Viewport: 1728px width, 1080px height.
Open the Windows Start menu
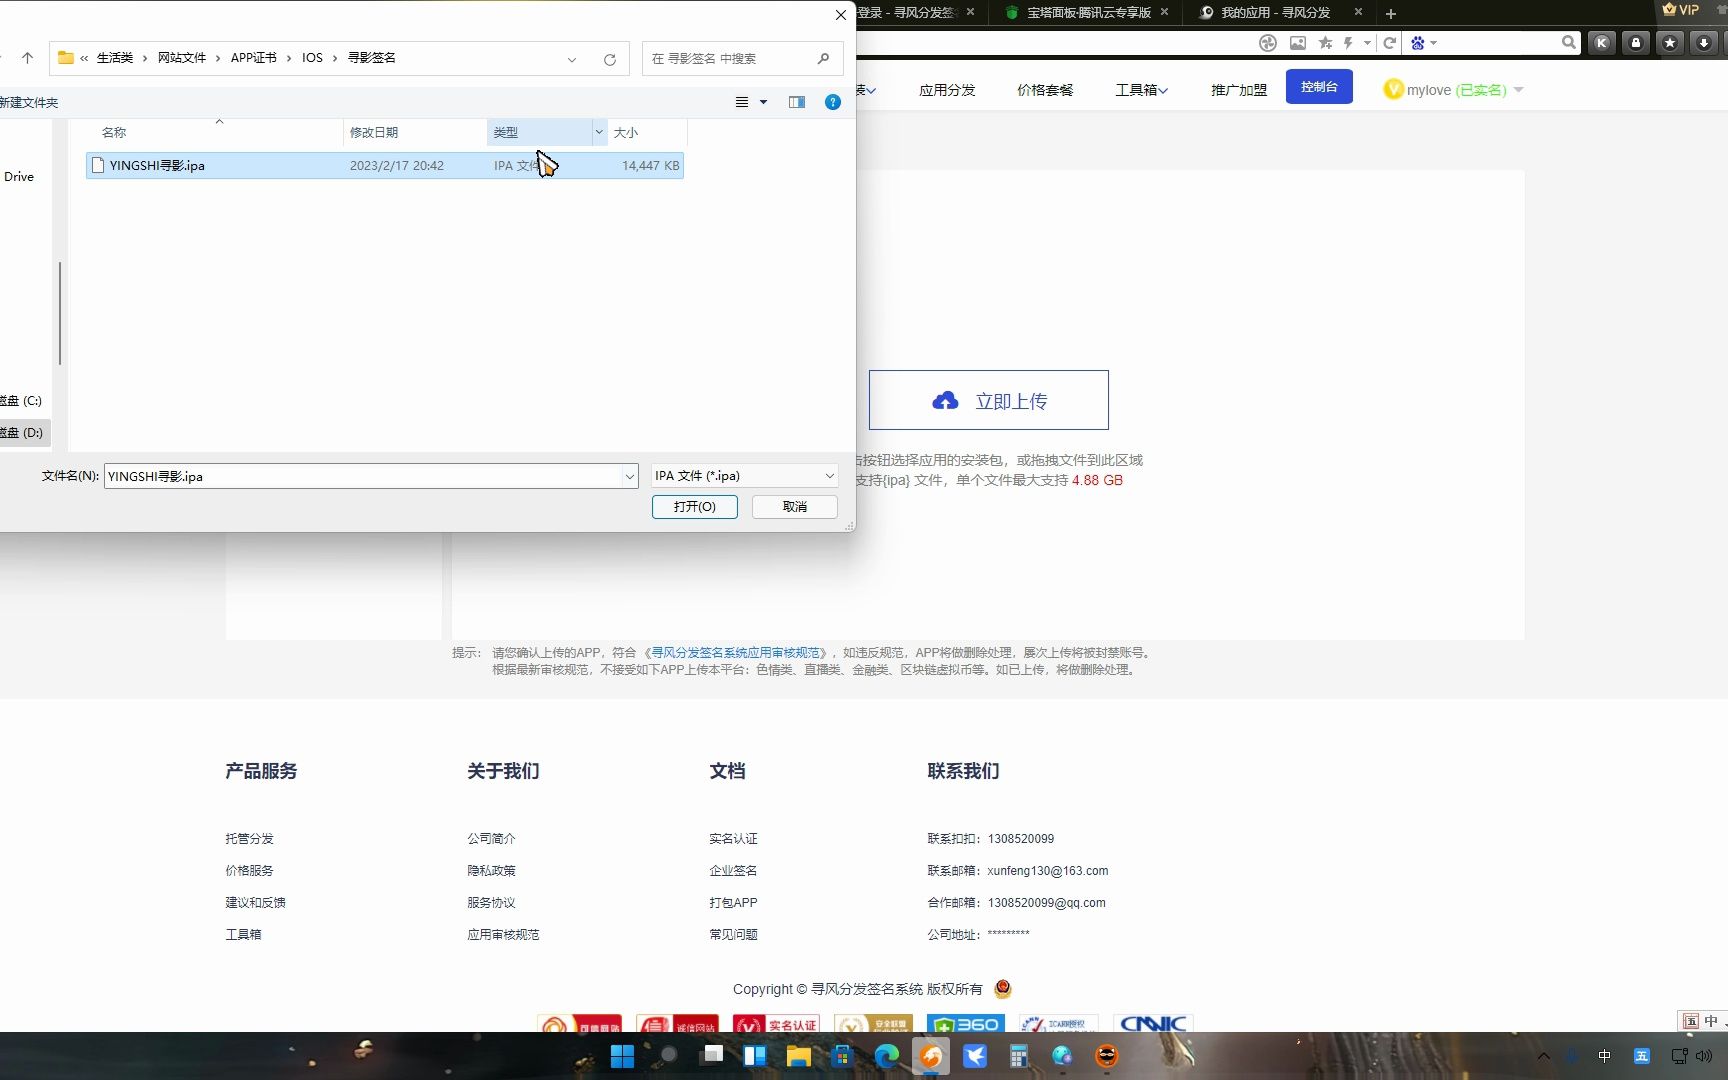click(622, 1056)
